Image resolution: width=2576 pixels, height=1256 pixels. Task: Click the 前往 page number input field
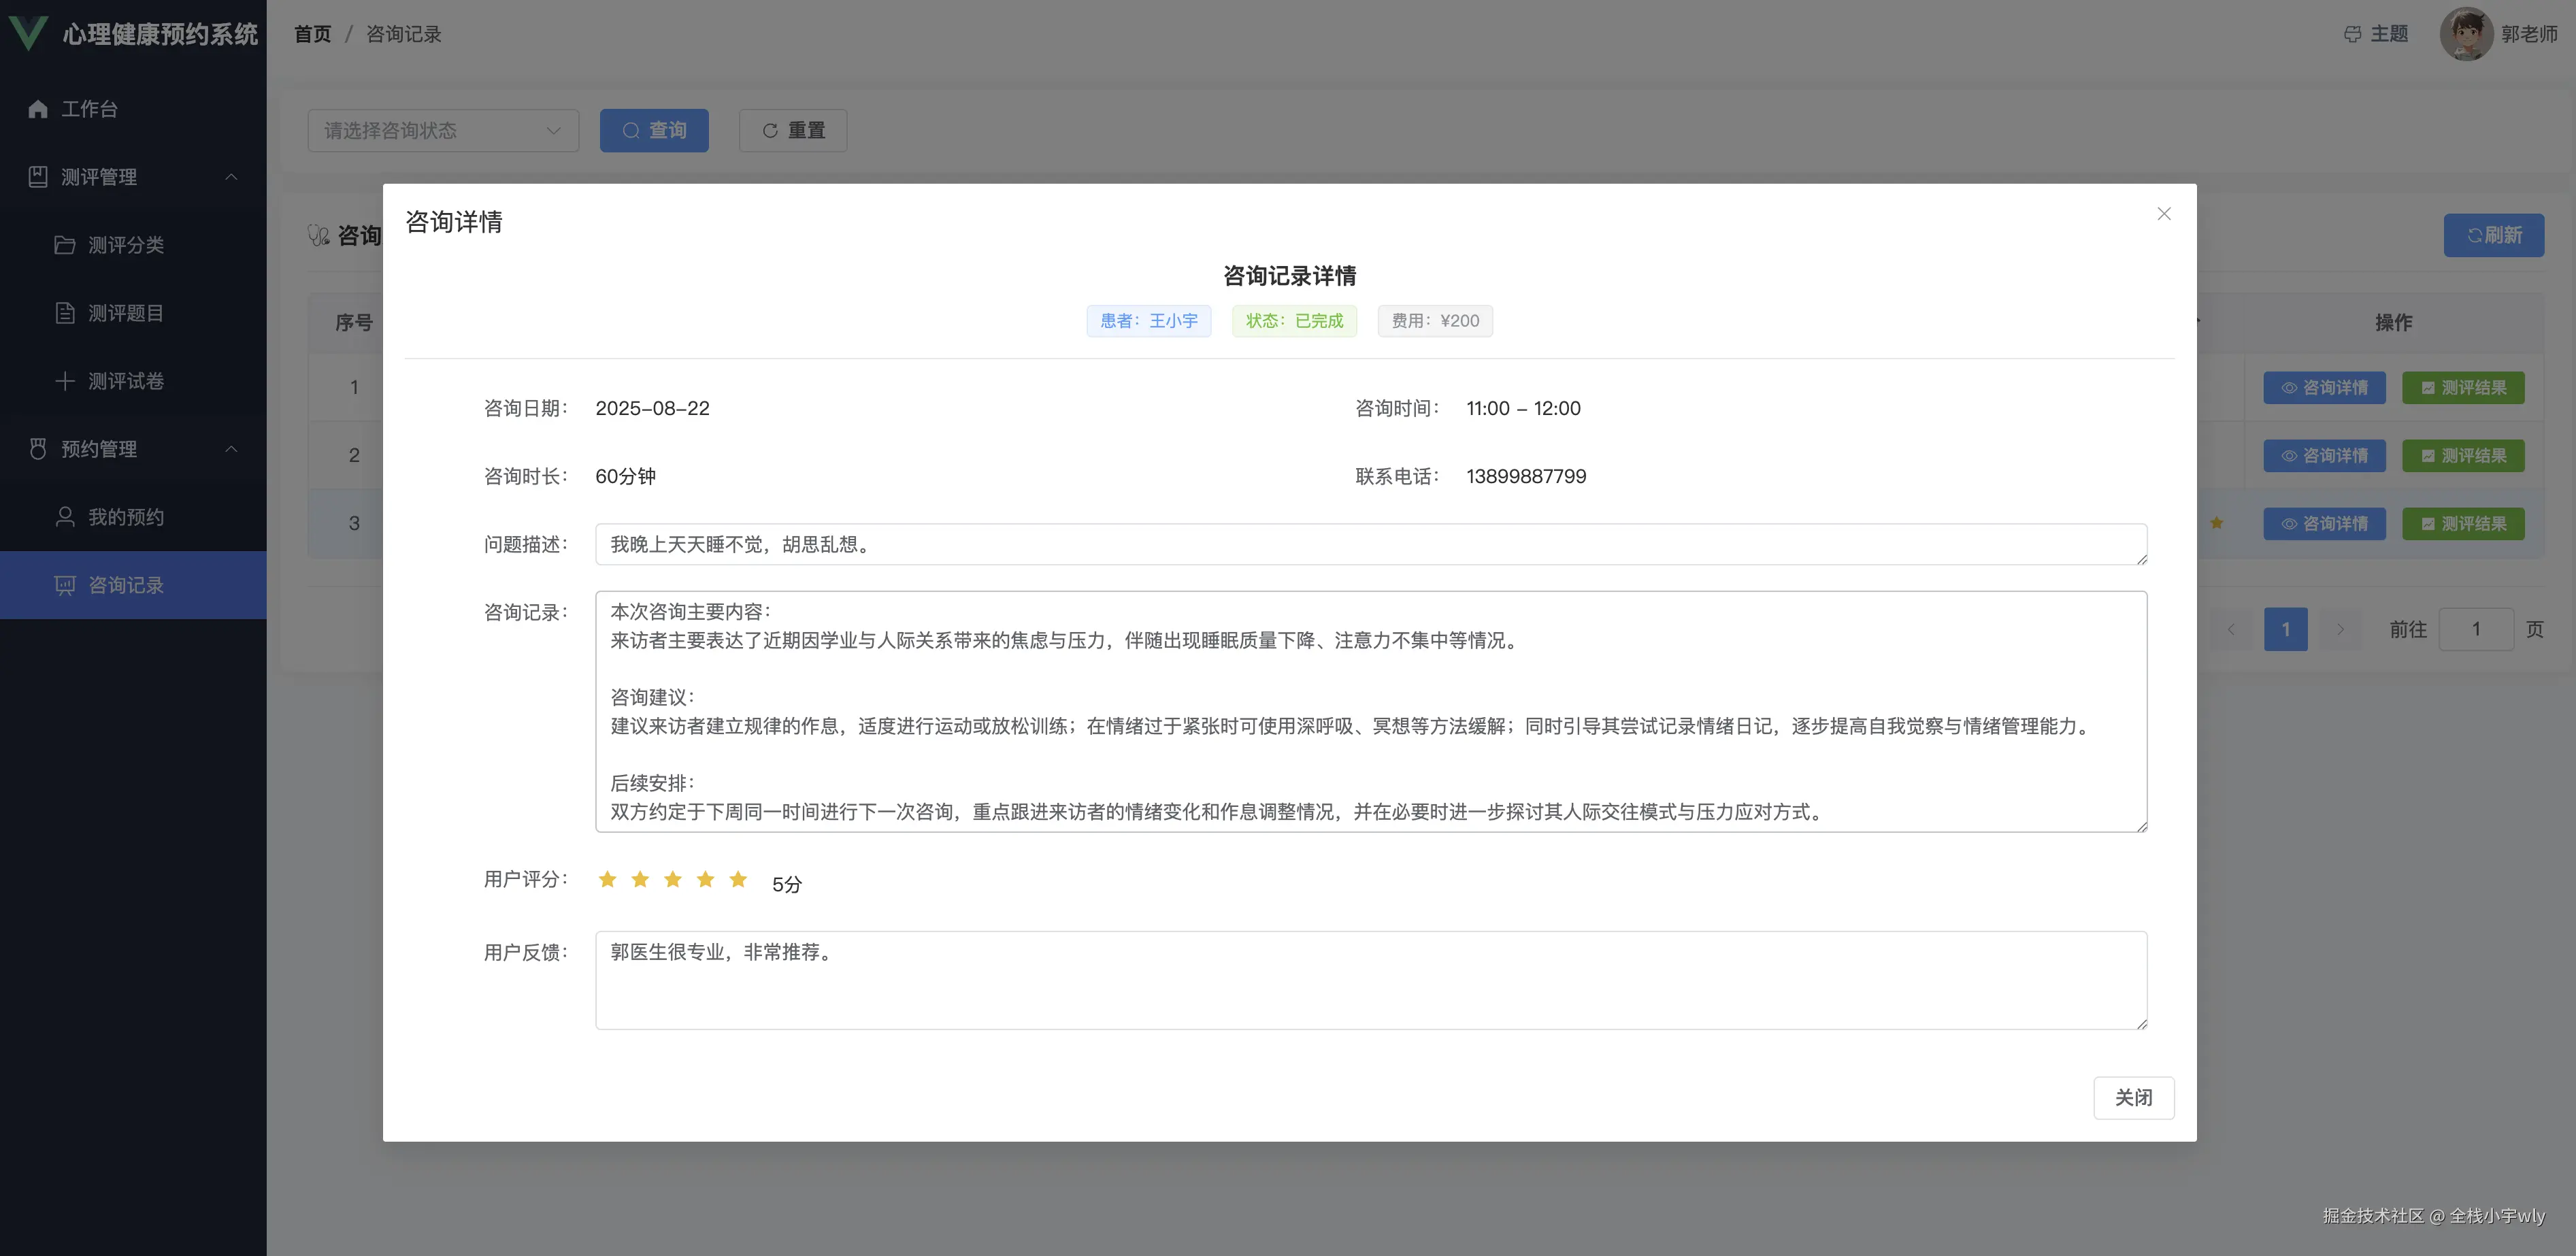(x=2477, y=629)
